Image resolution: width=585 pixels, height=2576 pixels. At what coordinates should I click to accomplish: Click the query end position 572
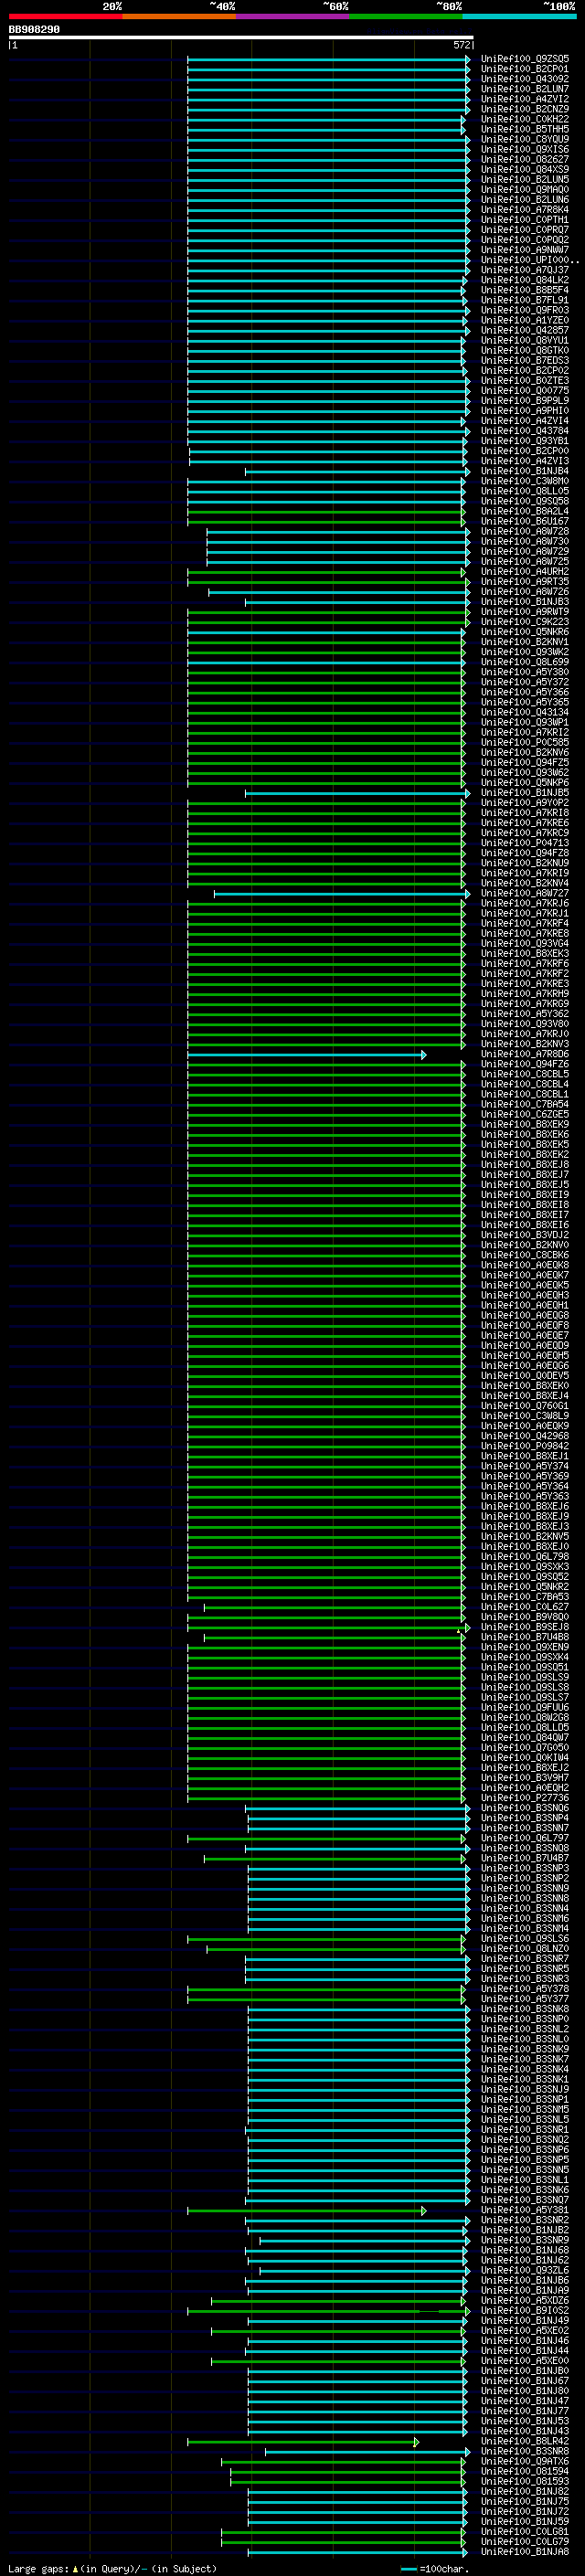pyautogui.click(x=462, y=45)
